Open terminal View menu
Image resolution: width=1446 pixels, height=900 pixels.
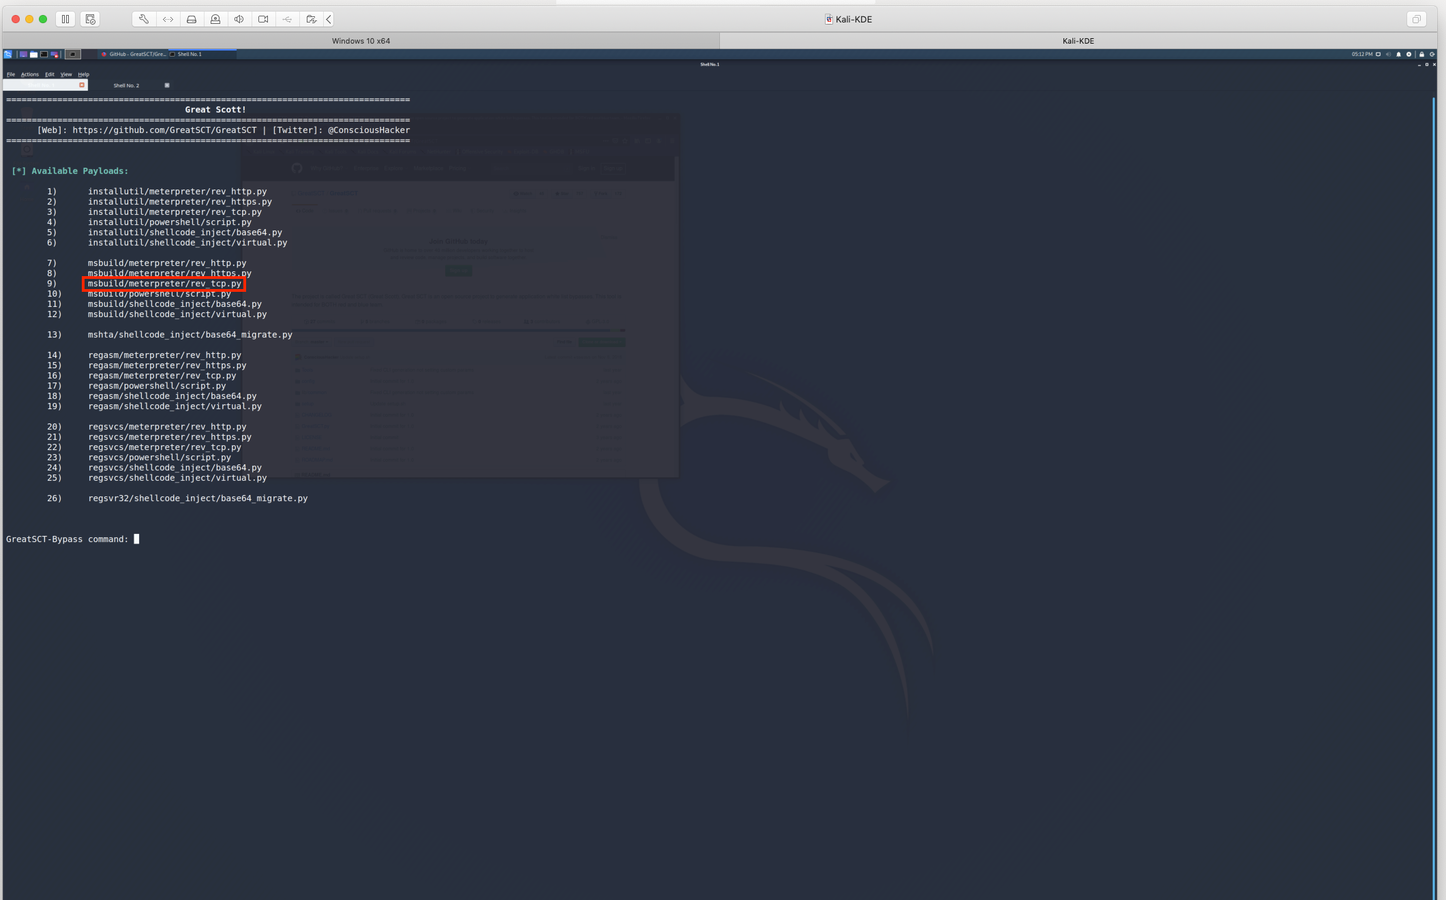pyautogui.click(x=66, y=74)
